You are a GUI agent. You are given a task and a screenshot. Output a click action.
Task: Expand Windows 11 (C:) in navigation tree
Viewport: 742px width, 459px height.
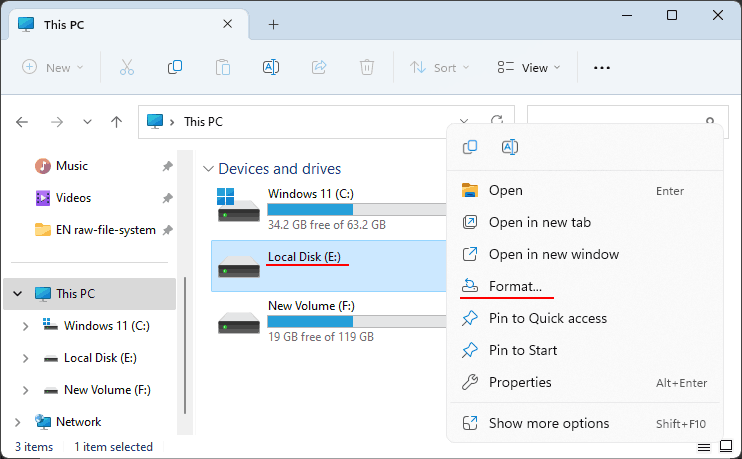click(25, 326)
